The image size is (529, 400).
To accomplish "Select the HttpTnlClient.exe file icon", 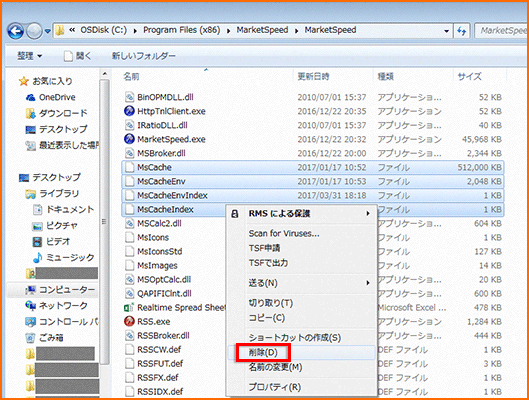I will 129,111.
